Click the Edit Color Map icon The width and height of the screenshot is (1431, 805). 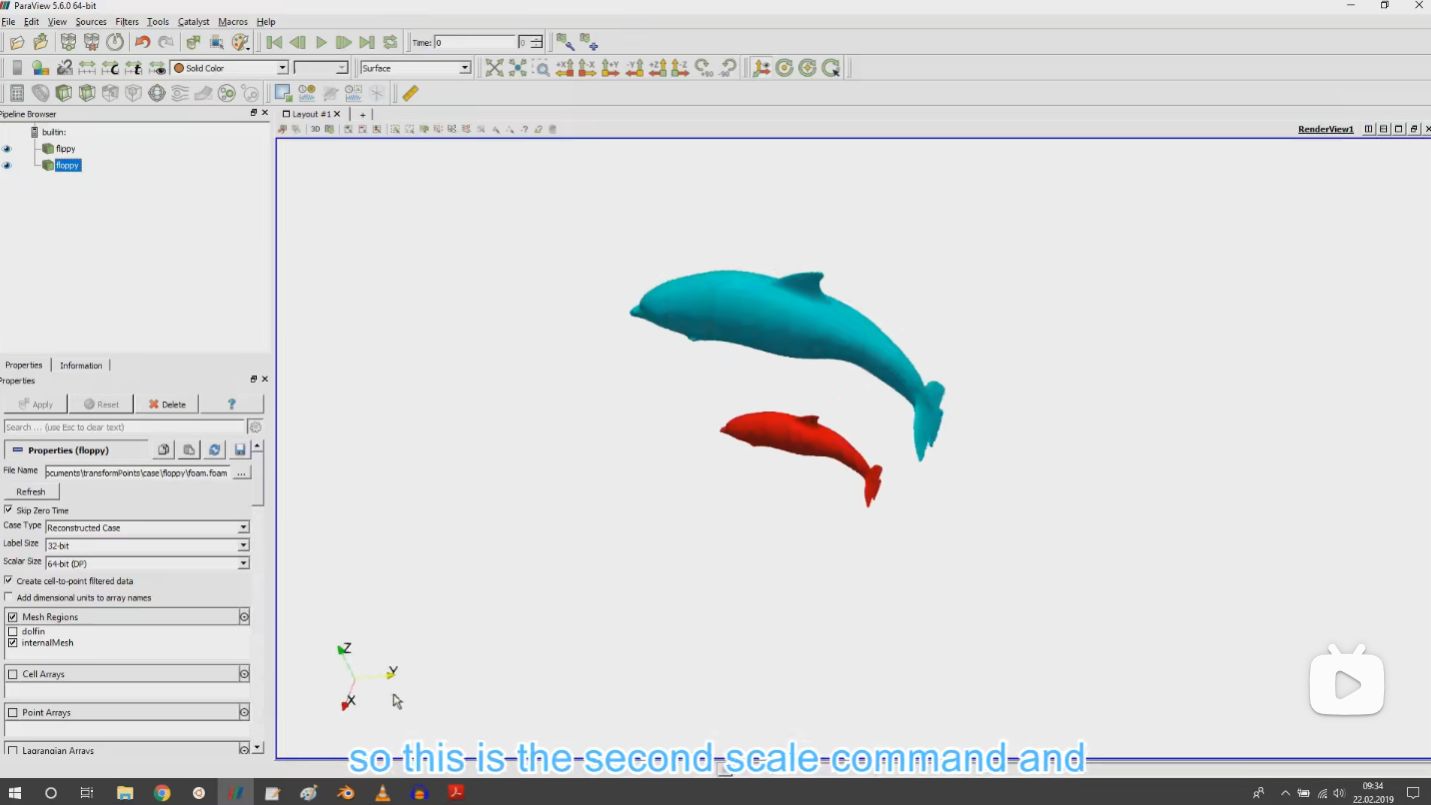(x=40, y=68)
